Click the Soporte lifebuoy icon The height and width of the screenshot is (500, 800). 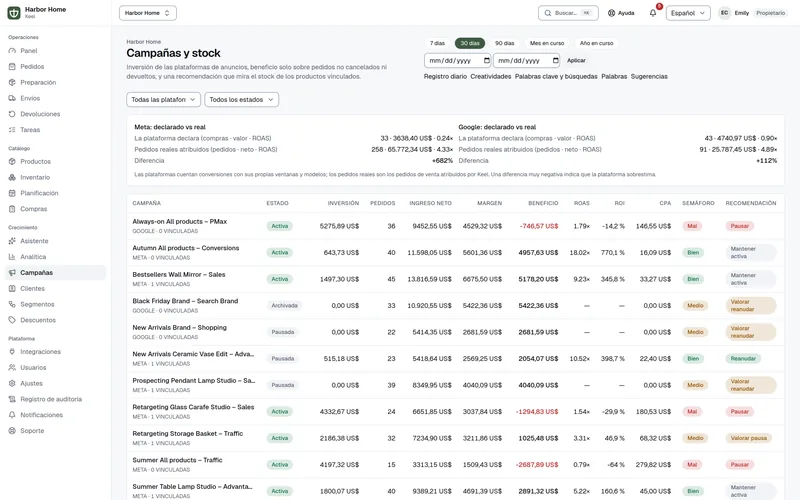(x=12, y=431)
